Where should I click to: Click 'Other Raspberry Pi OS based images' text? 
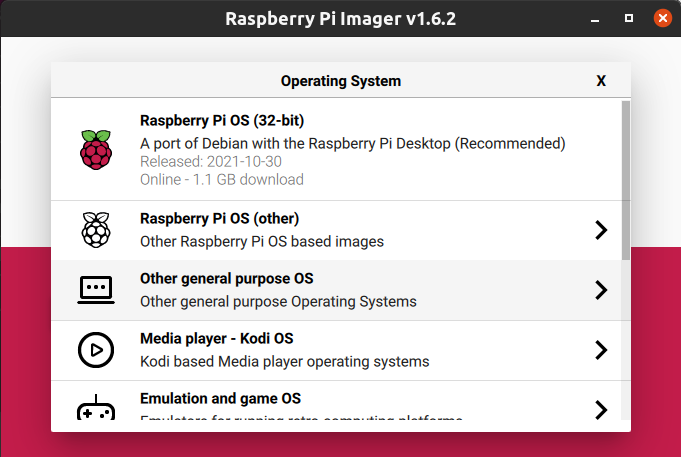pos(262,242)
